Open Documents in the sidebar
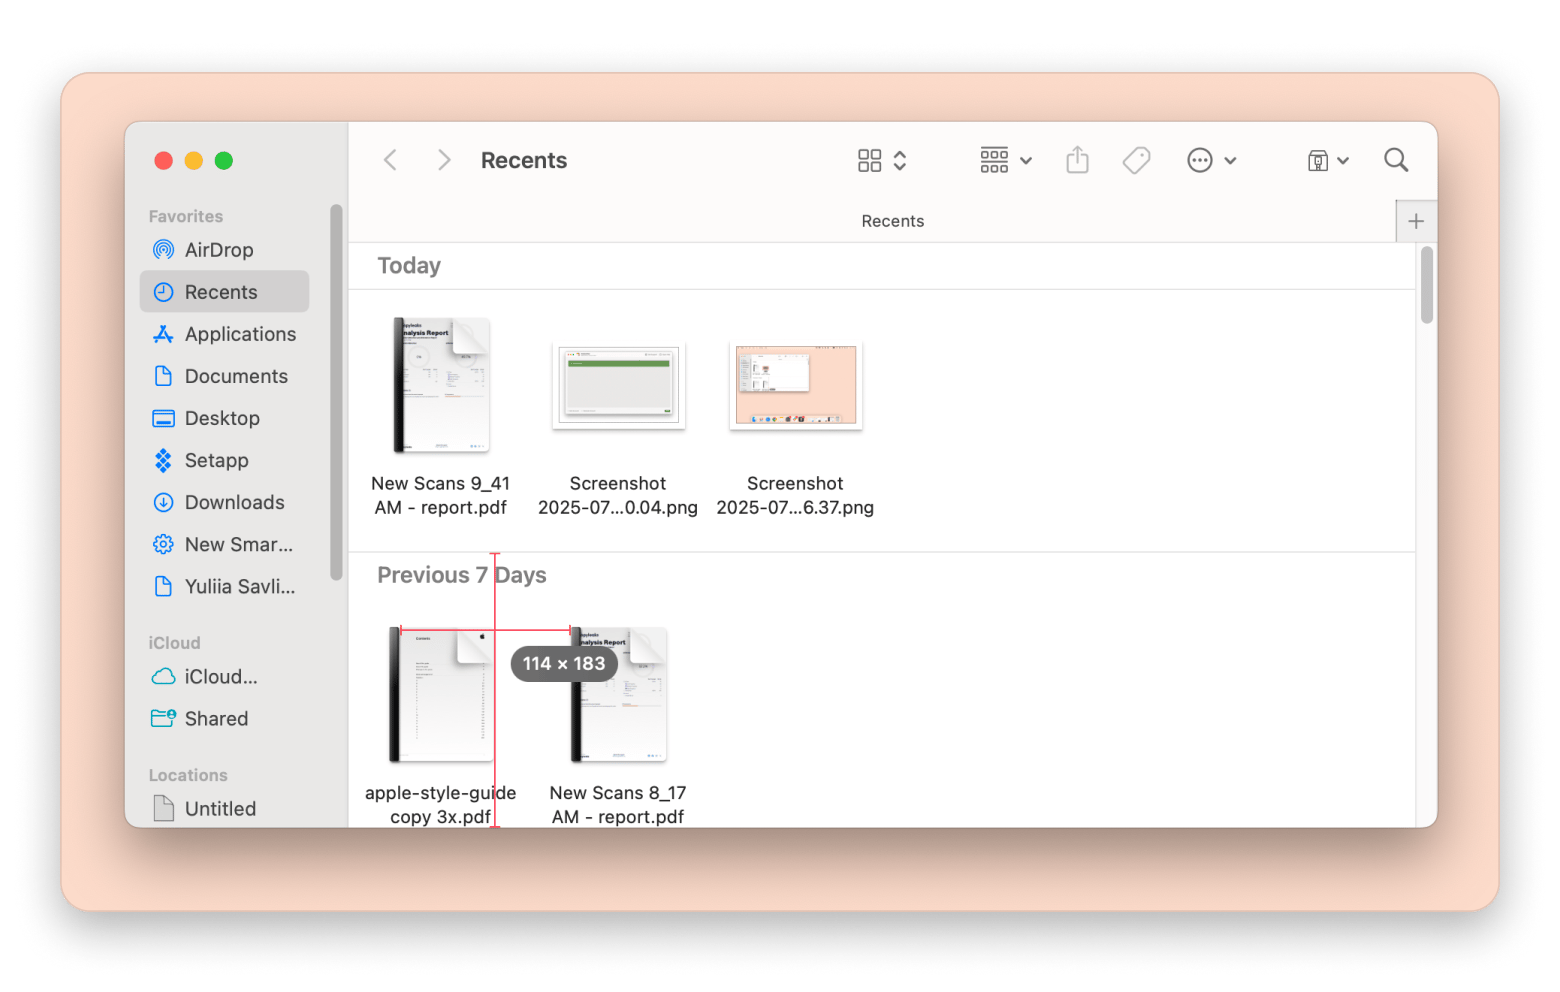 236,376
